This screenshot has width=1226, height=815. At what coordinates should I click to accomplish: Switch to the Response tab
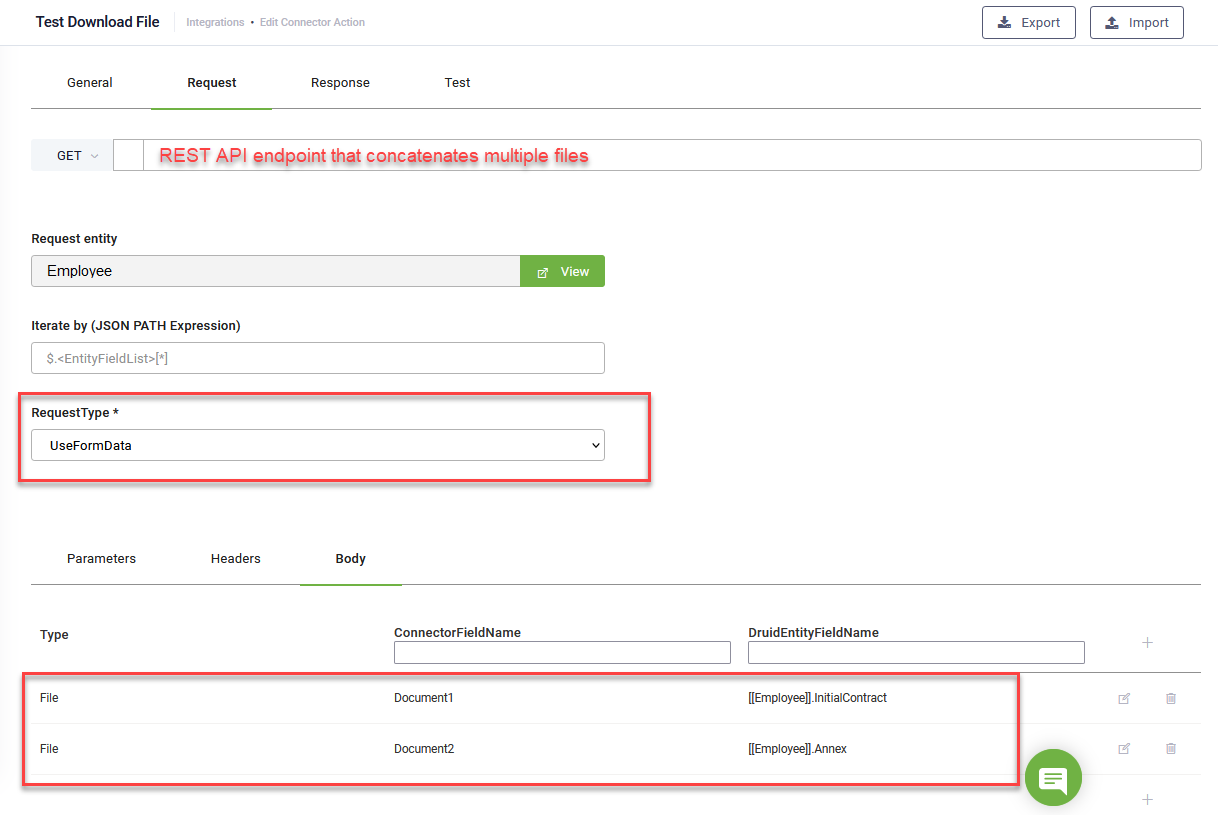pyautogui.click(x=340, y=83)
